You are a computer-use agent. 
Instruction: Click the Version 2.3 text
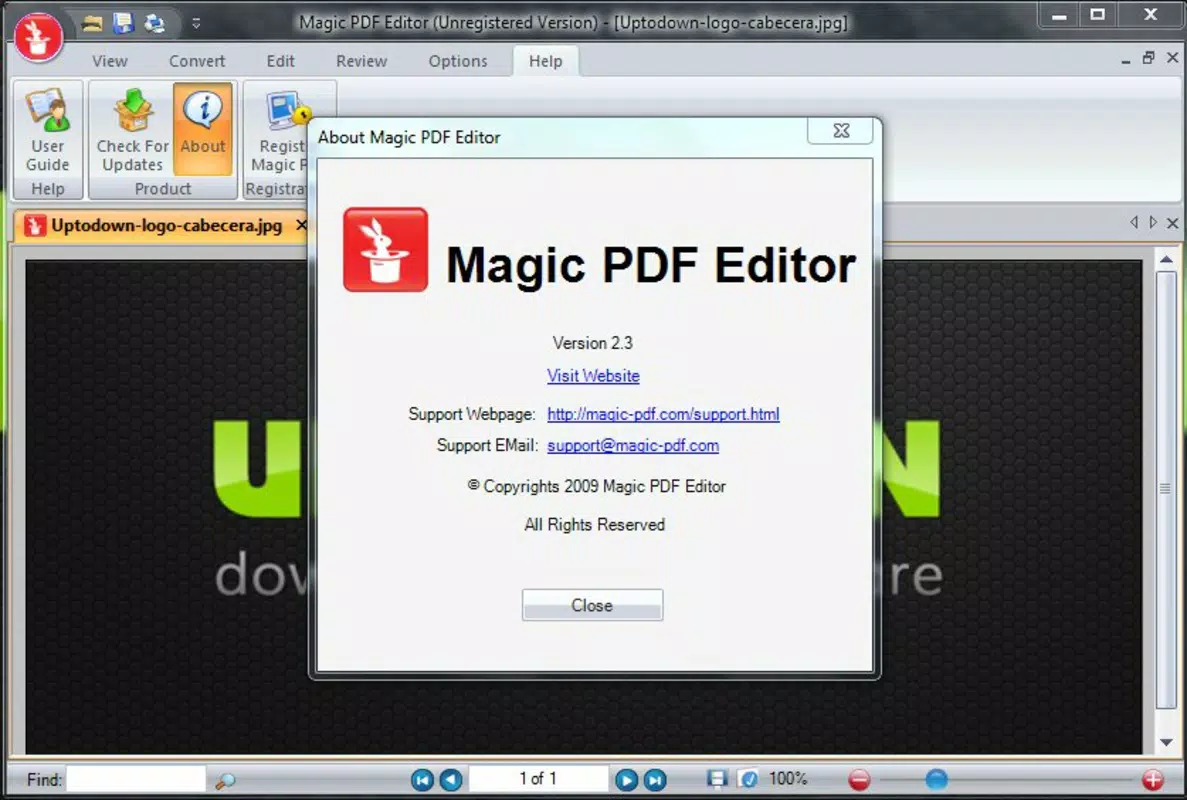point(593,344)
